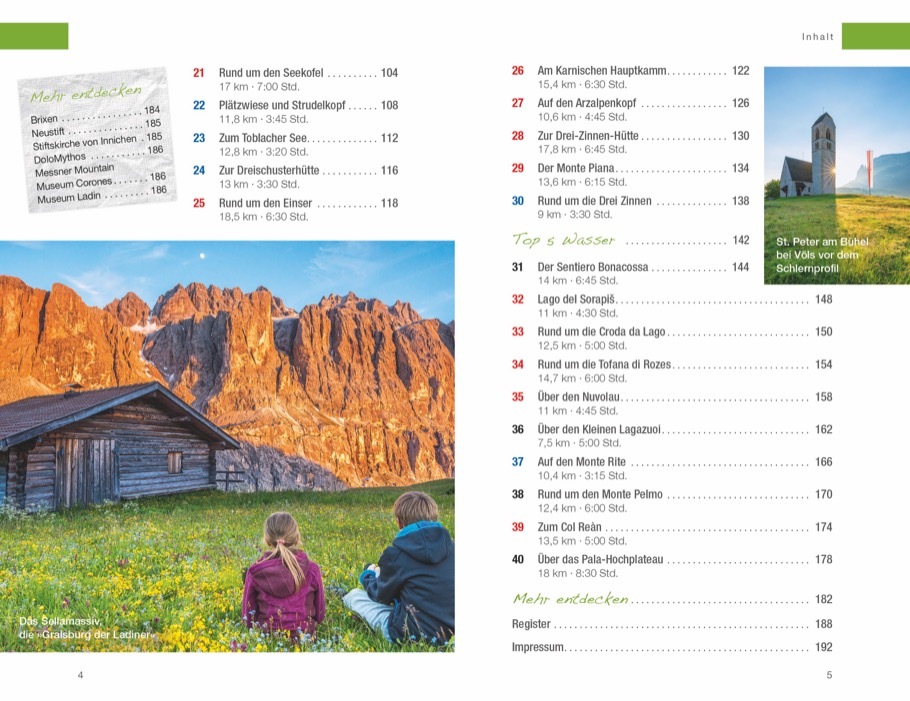Go to tour 34 Rund um die Tofana di Rozes
The image size is (910, 701).
(x=604, y=364)
